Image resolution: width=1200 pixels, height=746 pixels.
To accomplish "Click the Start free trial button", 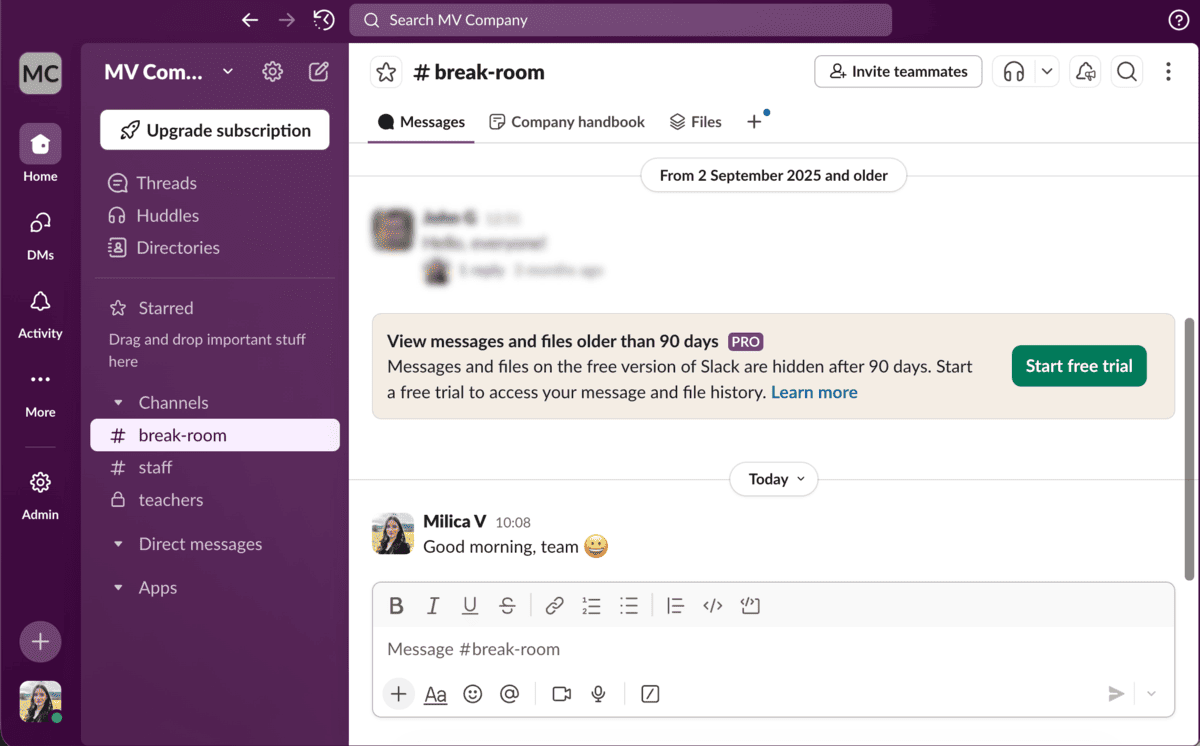I will click(1079, 366).
